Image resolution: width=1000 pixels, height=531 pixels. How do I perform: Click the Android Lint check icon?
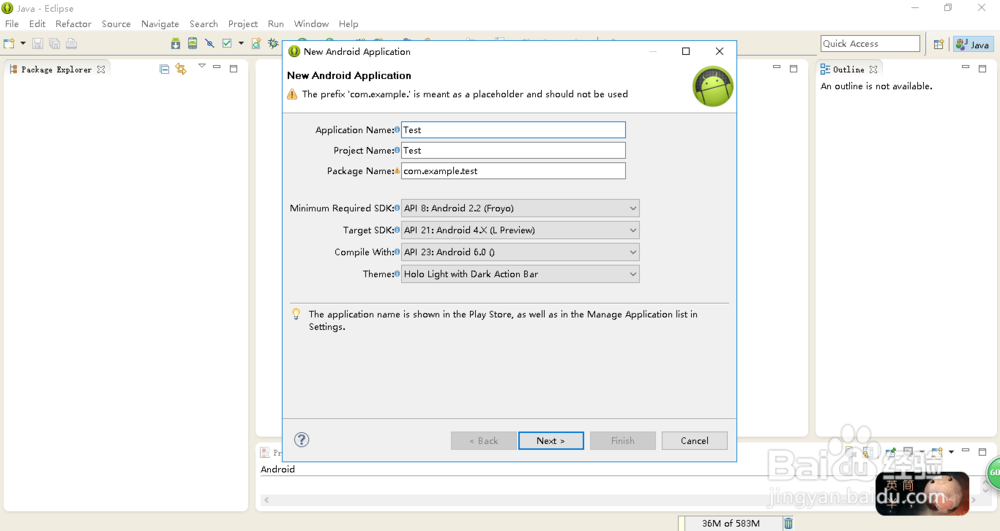(x=209, y=43)
